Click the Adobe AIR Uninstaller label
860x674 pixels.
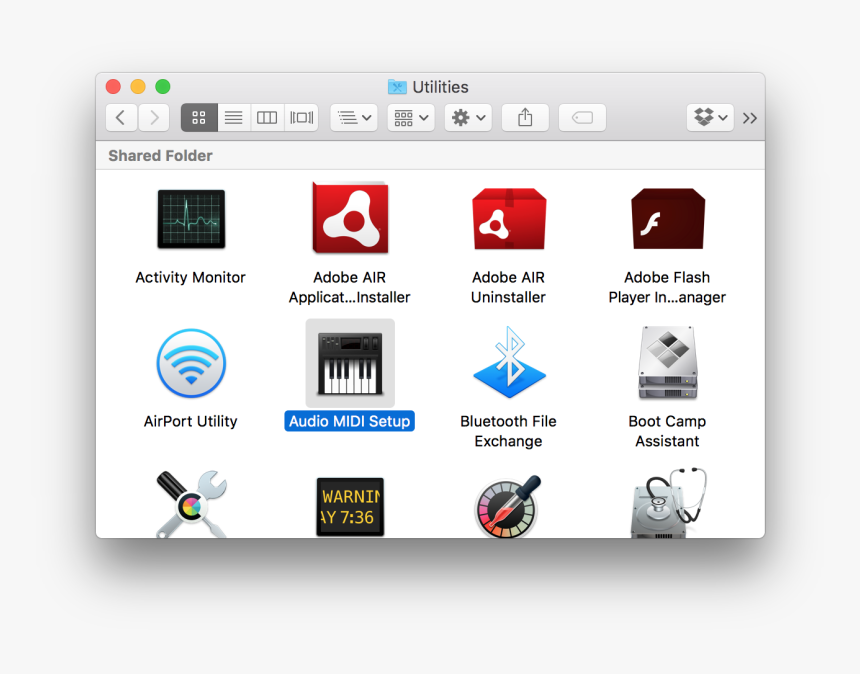point(508,287)
